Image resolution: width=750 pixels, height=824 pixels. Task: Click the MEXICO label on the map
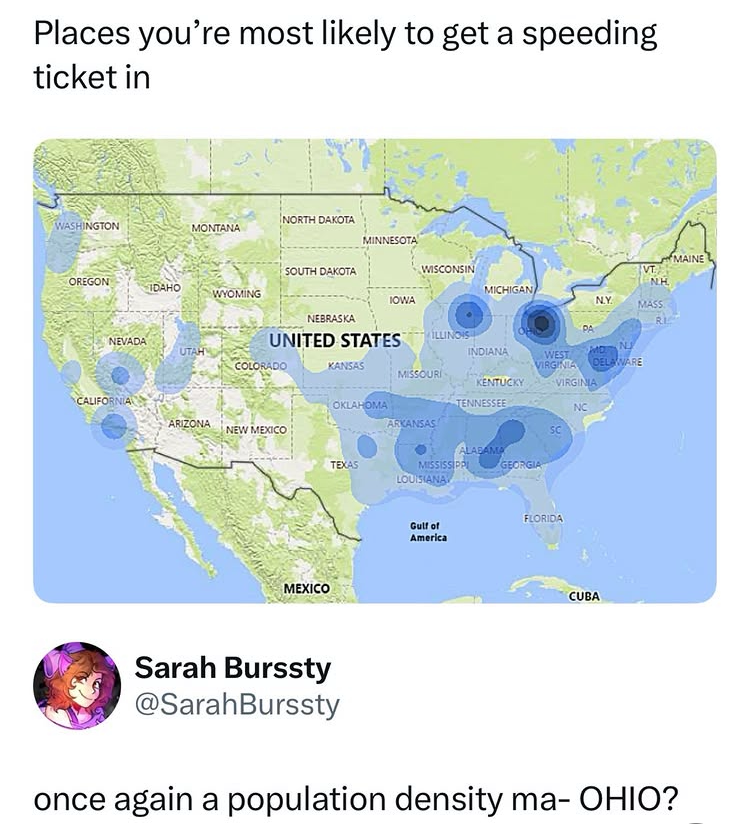click(x=305, y=588)
